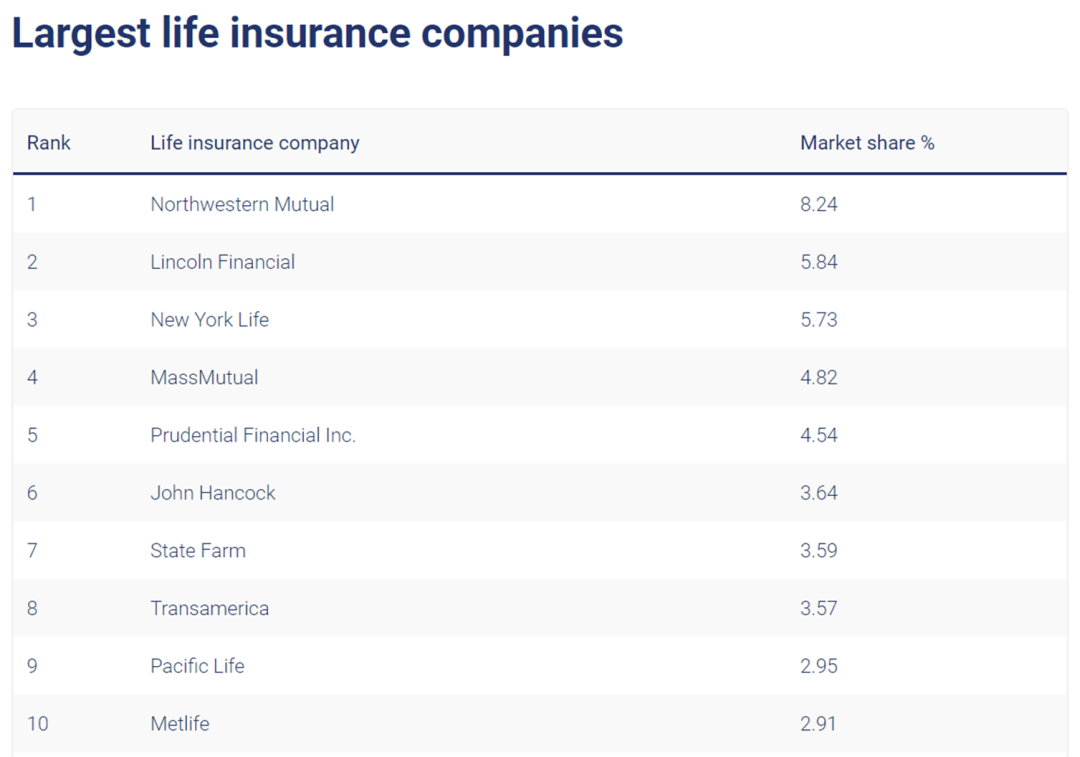Click the Largest life insurance companies heading
This screenshot has height=757, width=1080.
[x=317, y=33]
